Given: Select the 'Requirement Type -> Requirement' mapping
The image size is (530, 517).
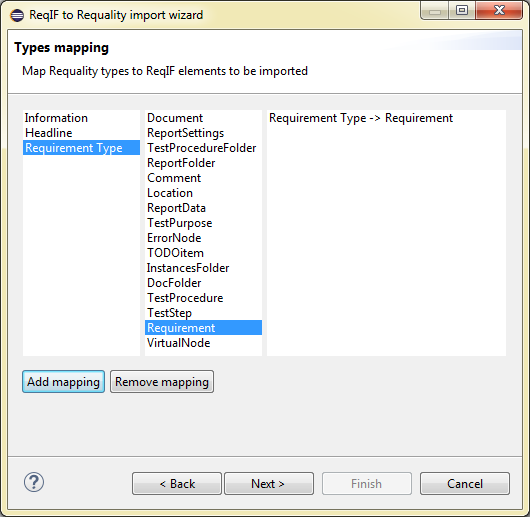Looking at the screenshot, I should click(386, 118).
